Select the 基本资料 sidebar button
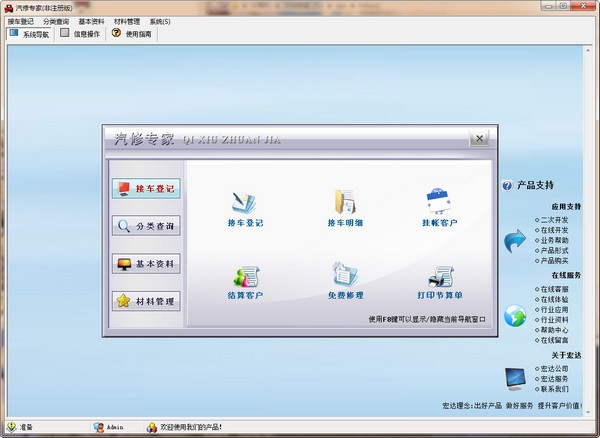The width and height of the screenshot is (600, 438). pyautogui.click(x=146, y=264)
